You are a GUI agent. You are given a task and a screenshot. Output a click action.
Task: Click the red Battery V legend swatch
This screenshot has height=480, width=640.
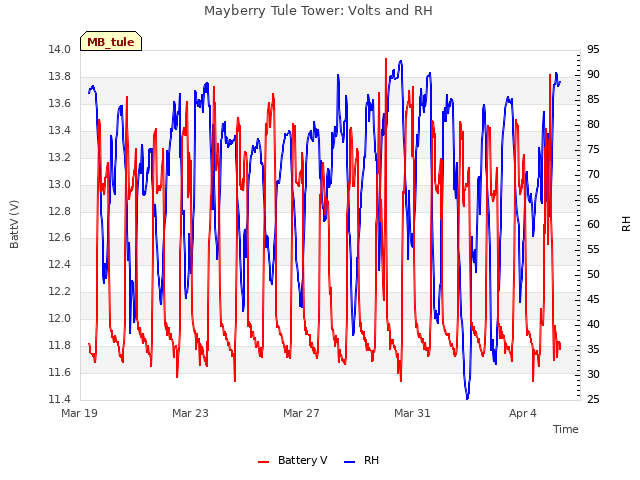click(264, 462)
